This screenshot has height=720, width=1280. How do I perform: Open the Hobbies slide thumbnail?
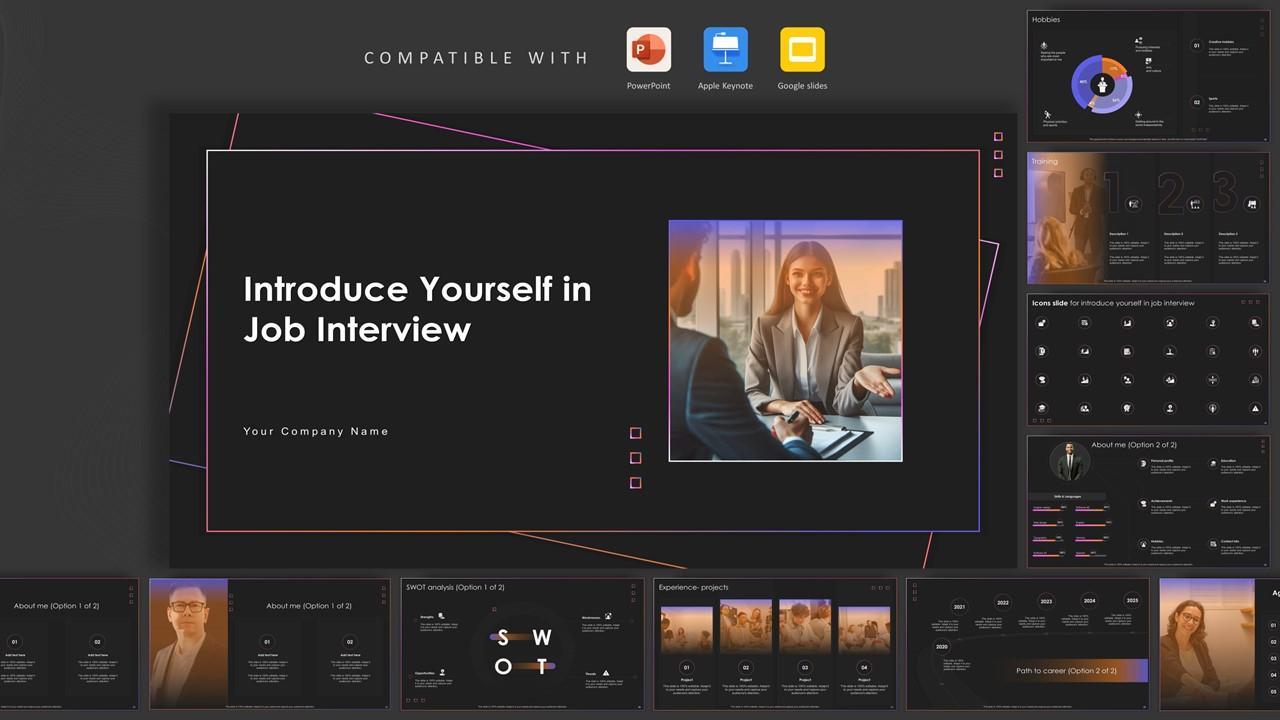point(1147,76)
